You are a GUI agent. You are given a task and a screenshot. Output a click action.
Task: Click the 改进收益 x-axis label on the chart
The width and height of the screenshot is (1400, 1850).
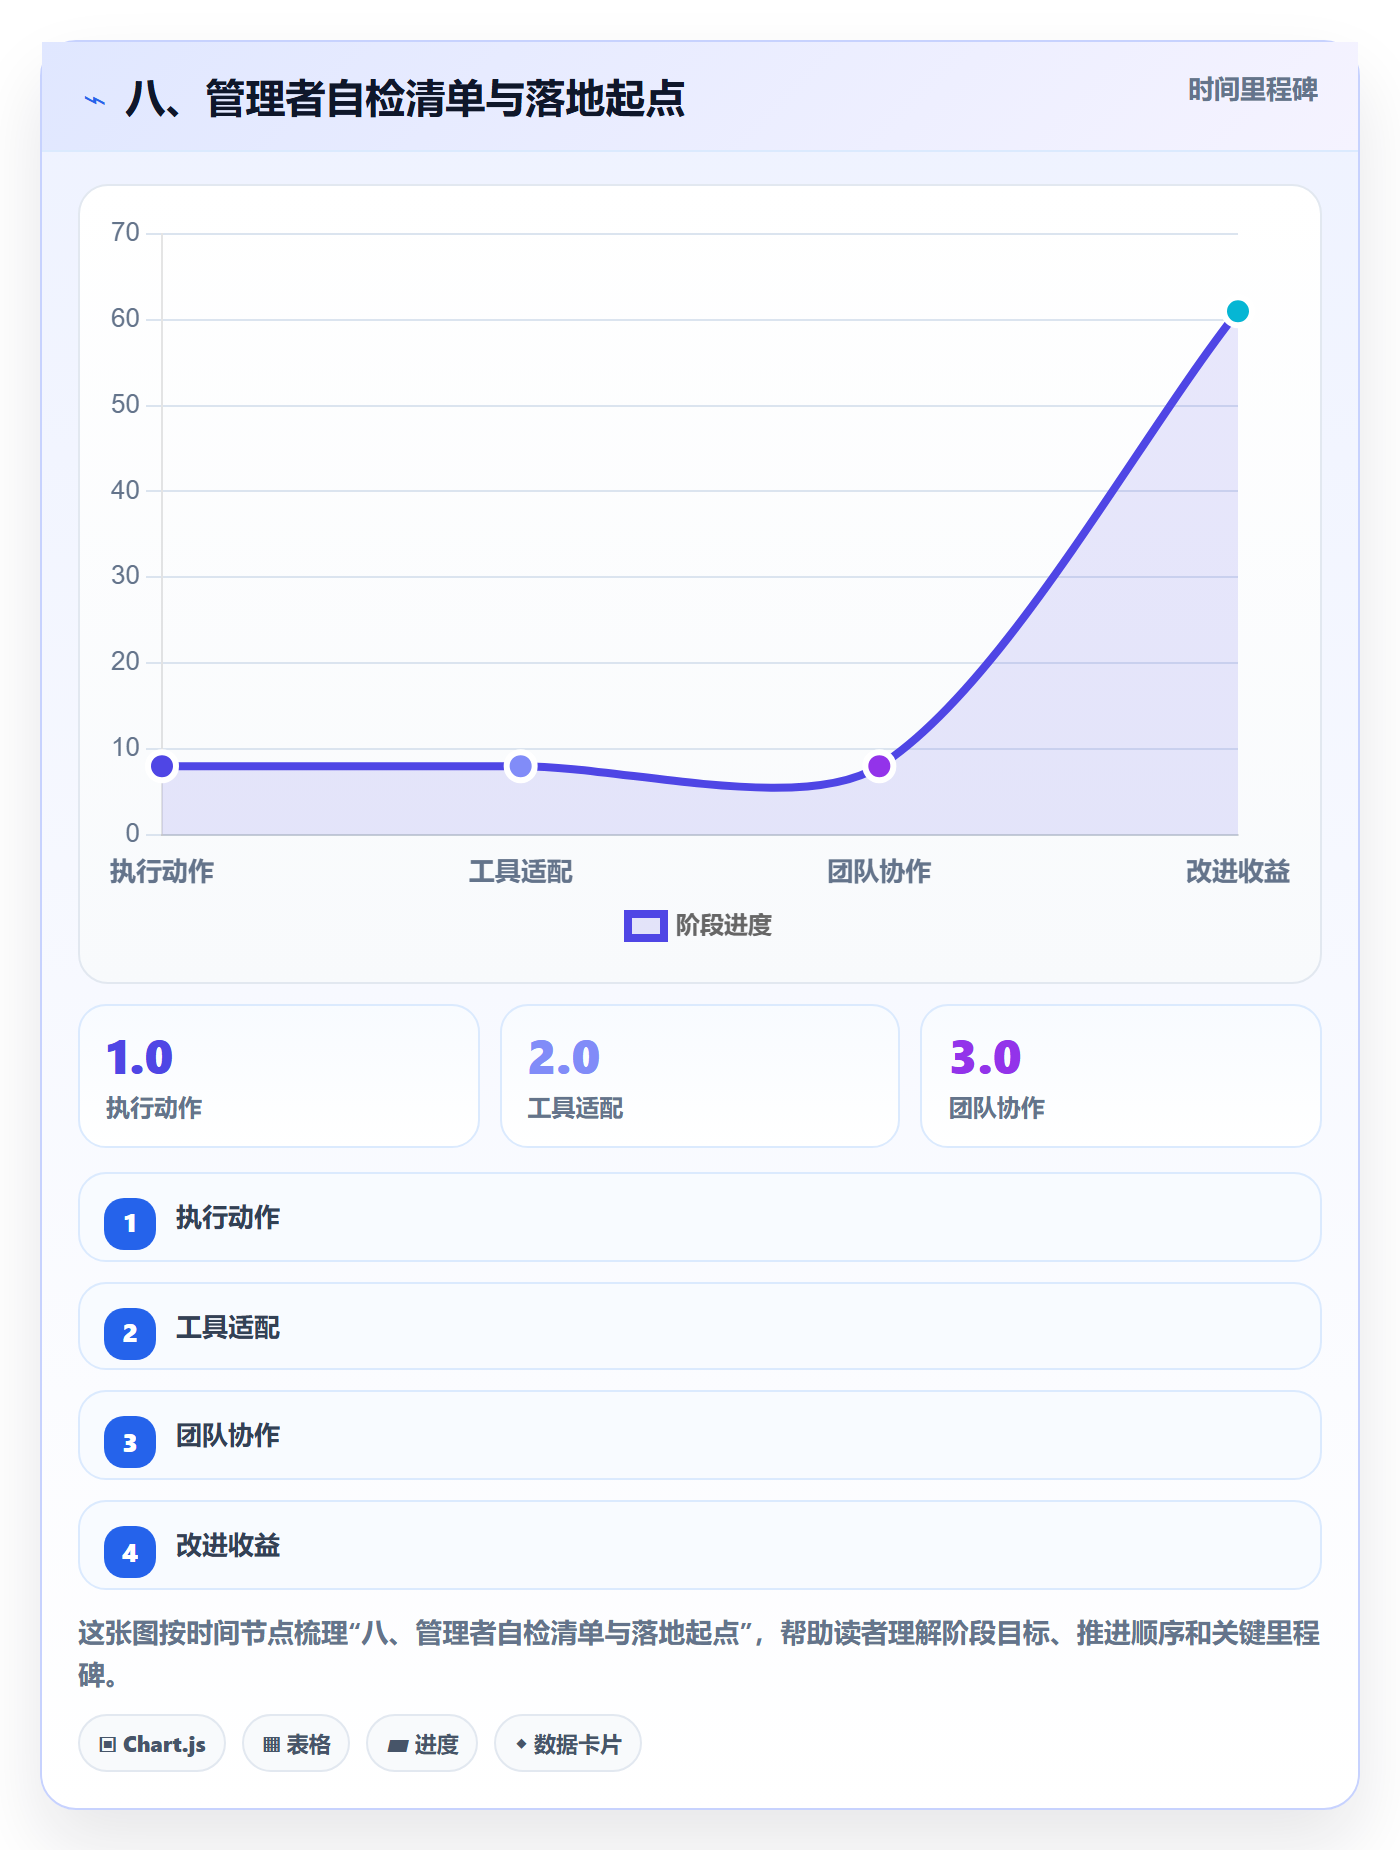(1237, 871)
